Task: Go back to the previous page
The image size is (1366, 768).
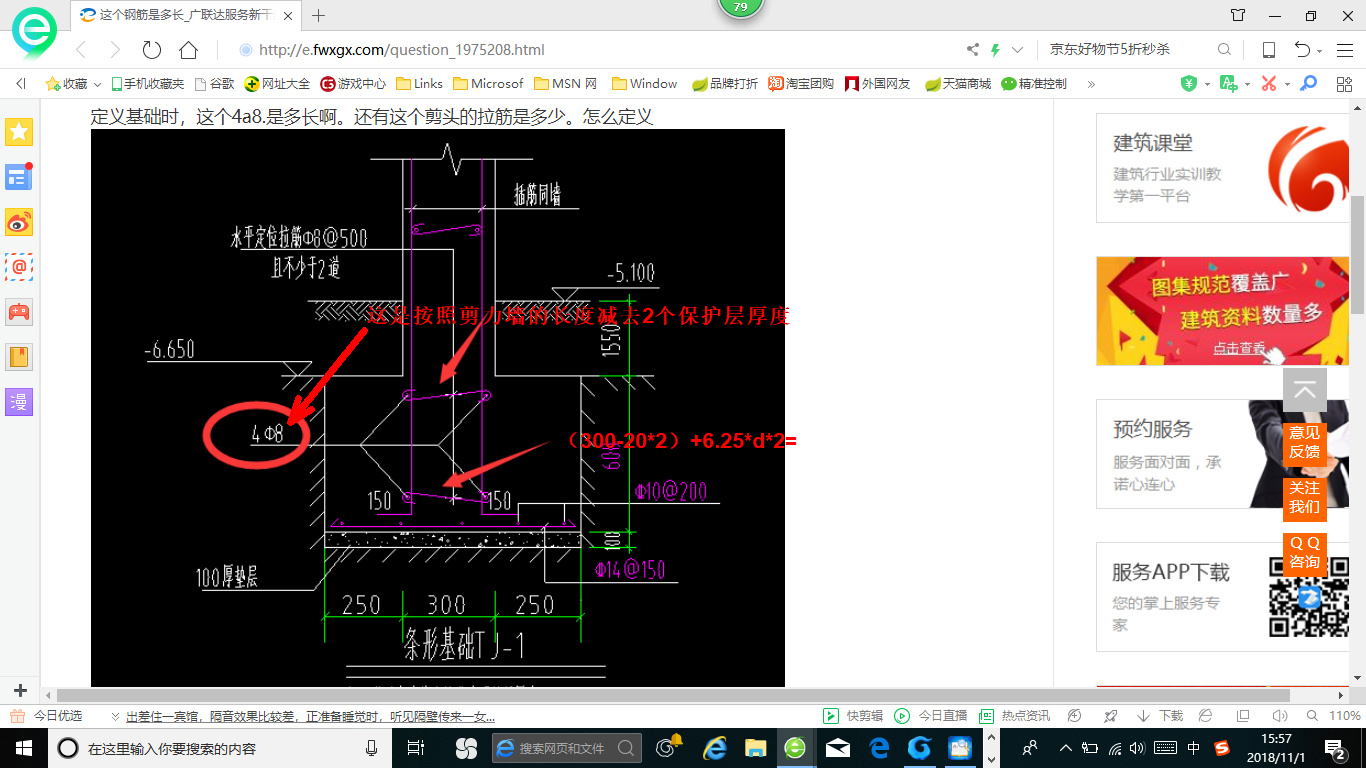Action: tap(82, 50)
